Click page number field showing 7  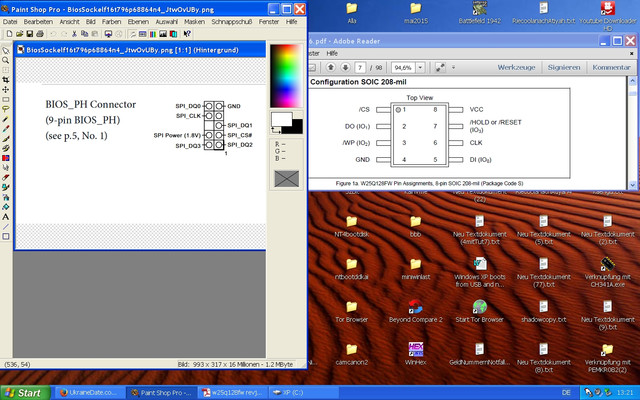[x=360, y=67]
